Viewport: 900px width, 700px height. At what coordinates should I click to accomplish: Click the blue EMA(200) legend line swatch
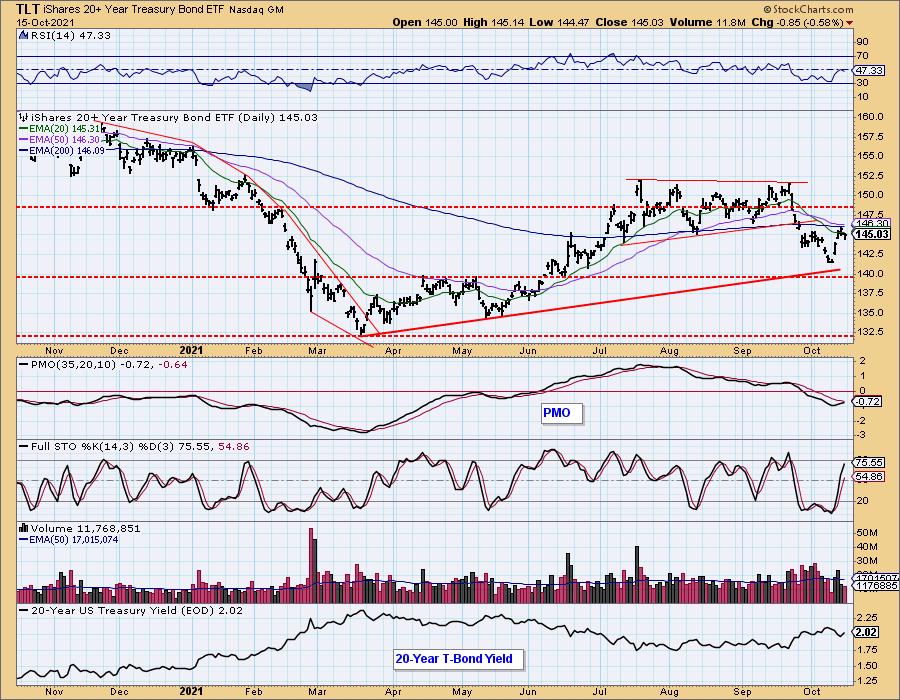click(x=24, y=150)
